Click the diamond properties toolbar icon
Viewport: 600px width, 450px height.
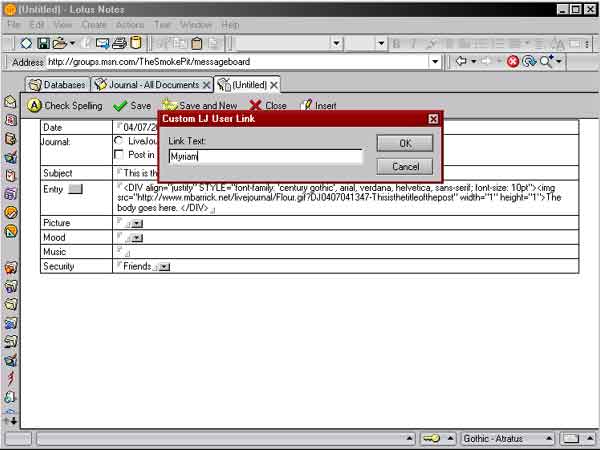[x=26, y=43]
